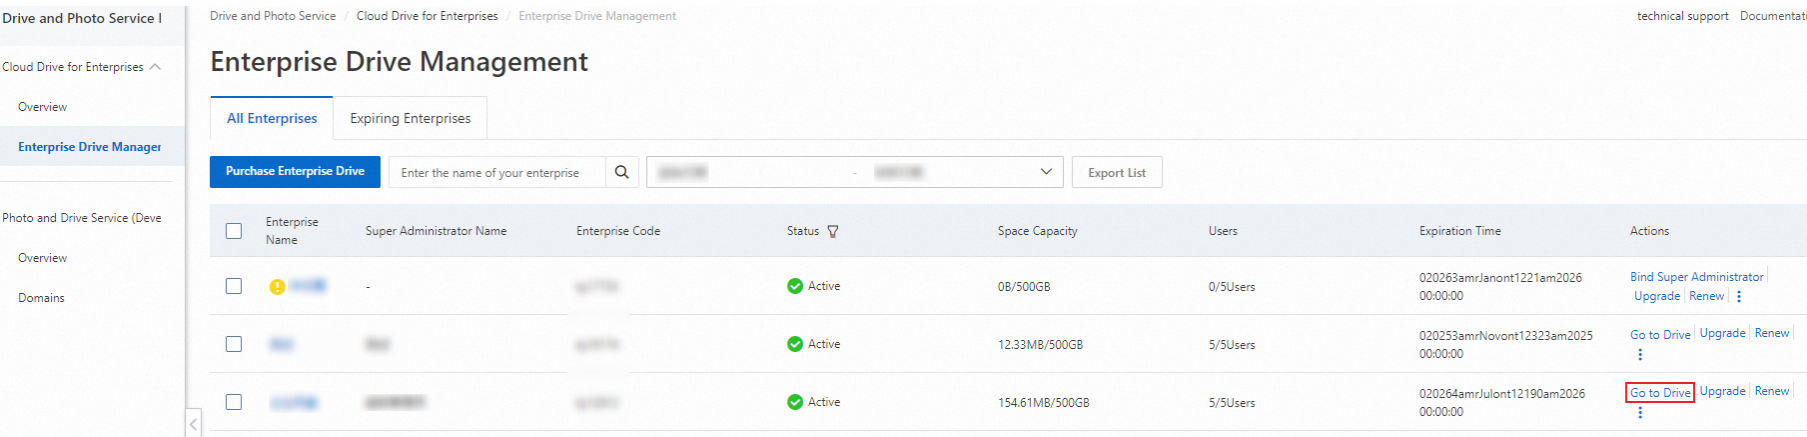
Task: Toggle the select-all checkbox in table header
Action: 234,231
